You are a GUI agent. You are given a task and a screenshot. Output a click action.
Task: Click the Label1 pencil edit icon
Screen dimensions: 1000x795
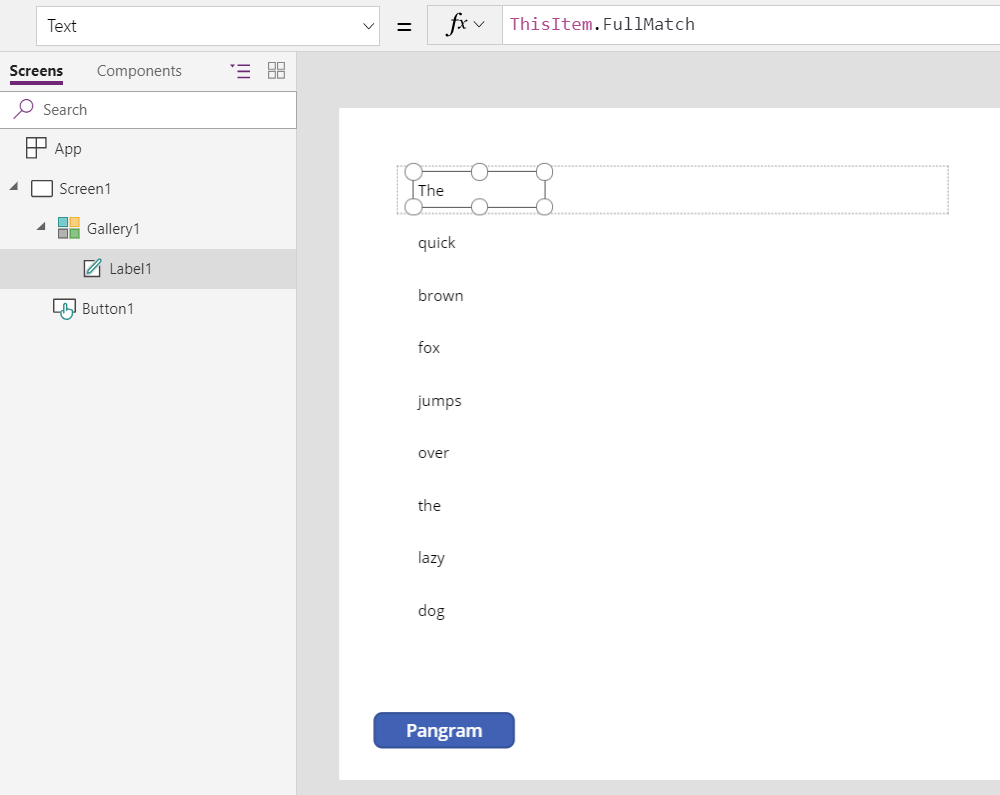tap(92, 268)
